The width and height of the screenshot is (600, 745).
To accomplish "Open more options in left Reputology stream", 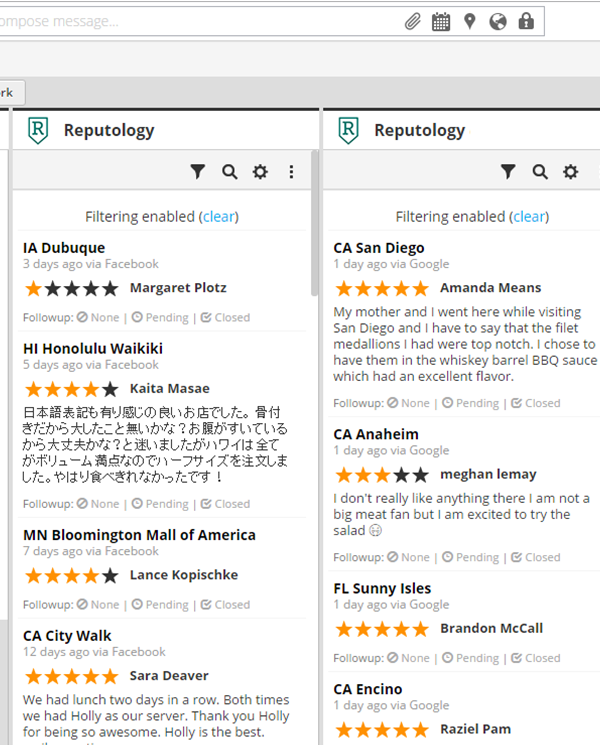I will [x=291, y=172].
